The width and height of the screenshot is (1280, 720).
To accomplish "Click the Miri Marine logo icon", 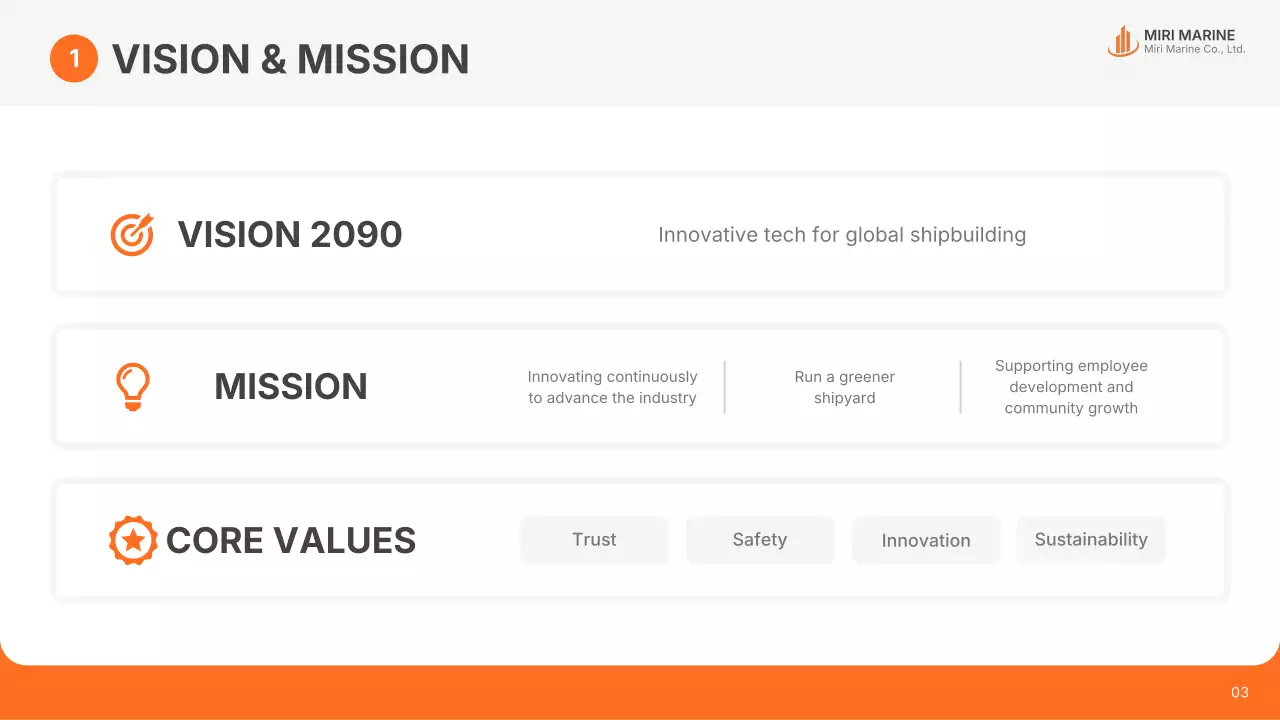I will tap(1123, 41).
